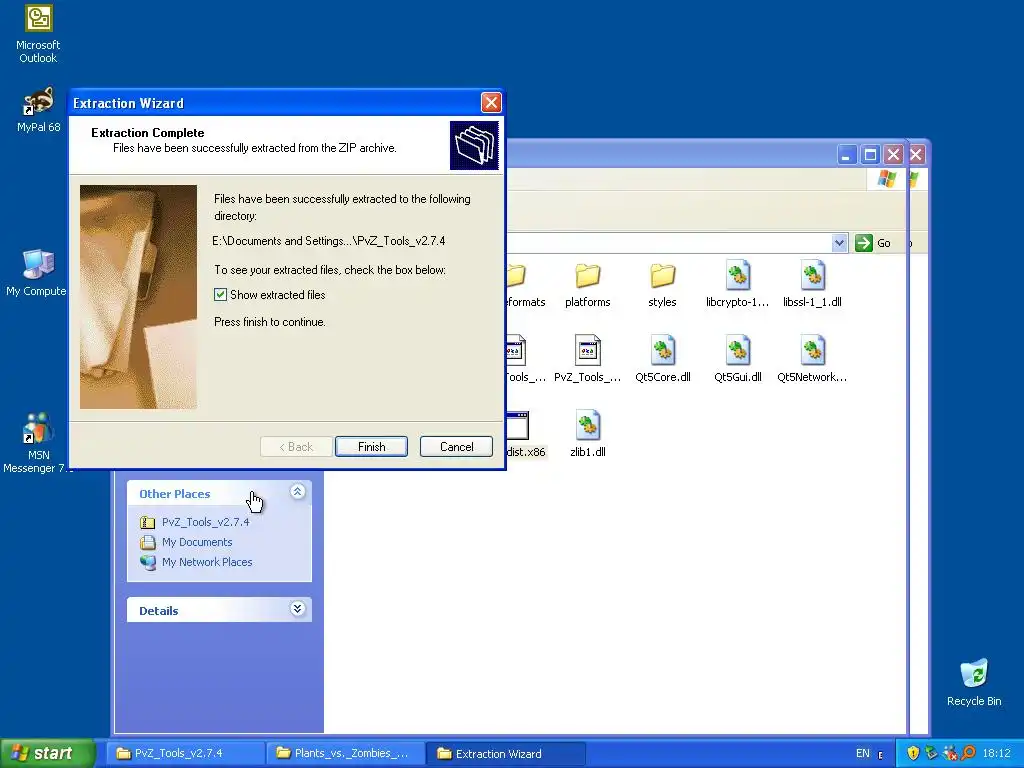1024x768 pixels.
Task: Click the Extraction Wizard folder graphic
Action: (x=474, y=145)
